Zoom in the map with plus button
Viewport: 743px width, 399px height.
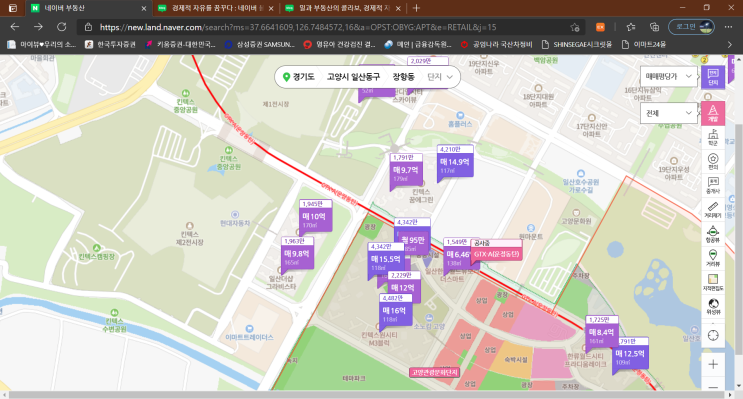[713, 364]
